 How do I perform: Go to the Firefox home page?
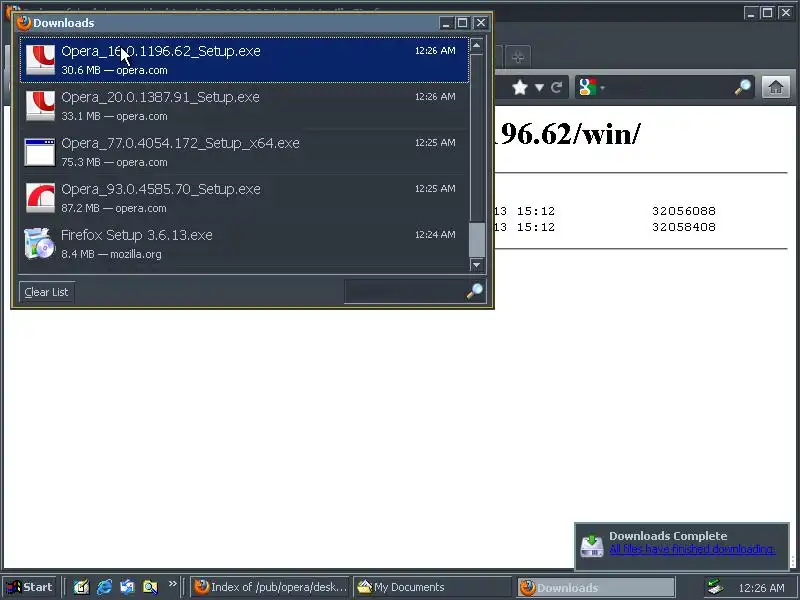pyautogui.click(x=776, y=87)
